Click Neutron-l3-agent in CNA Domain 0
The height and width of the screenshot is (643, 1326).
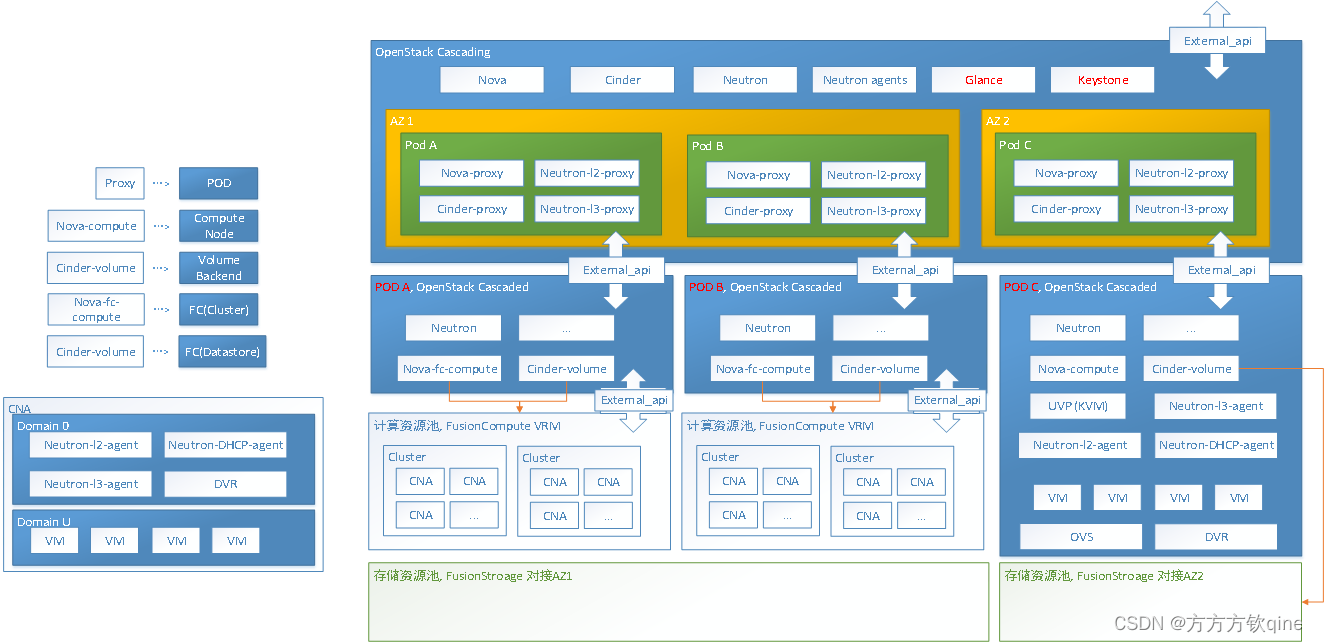click(91, 484)
